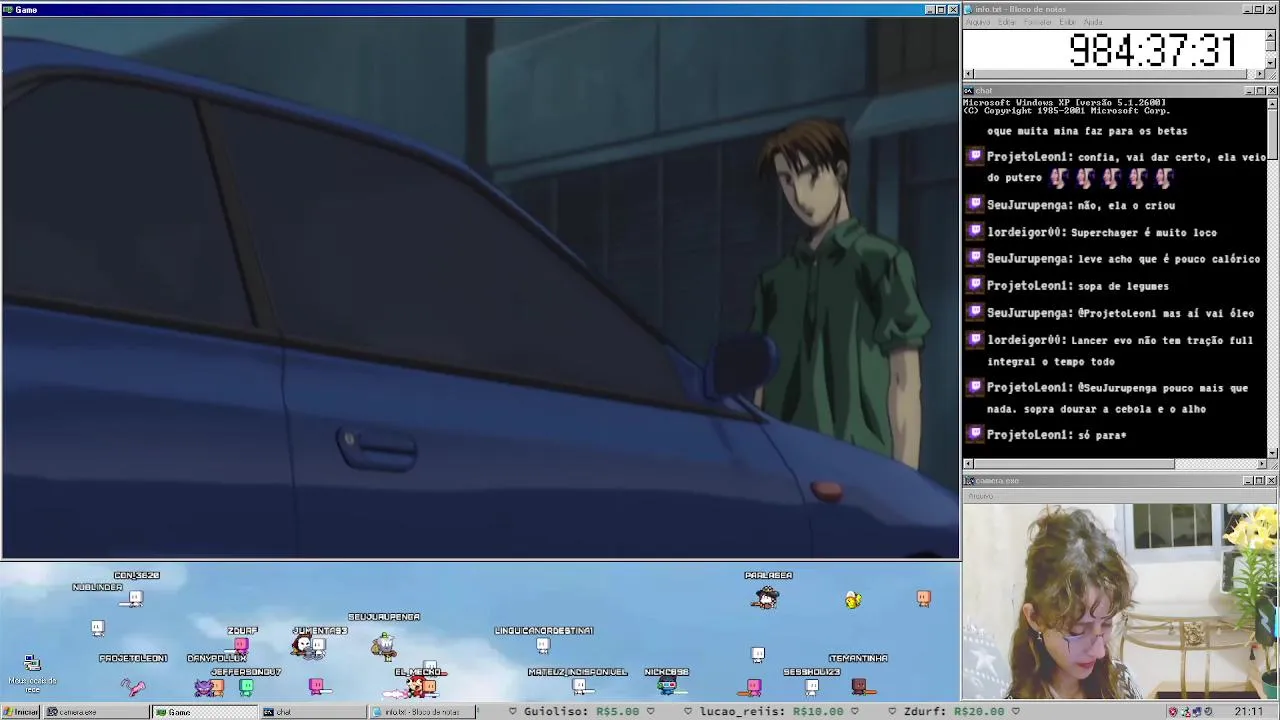Screen dimensions: 1280x720
Task: Click the MATEUZ_INDISPONIVEL avatar
Action: pyautogui.click(x=579, y=686)
